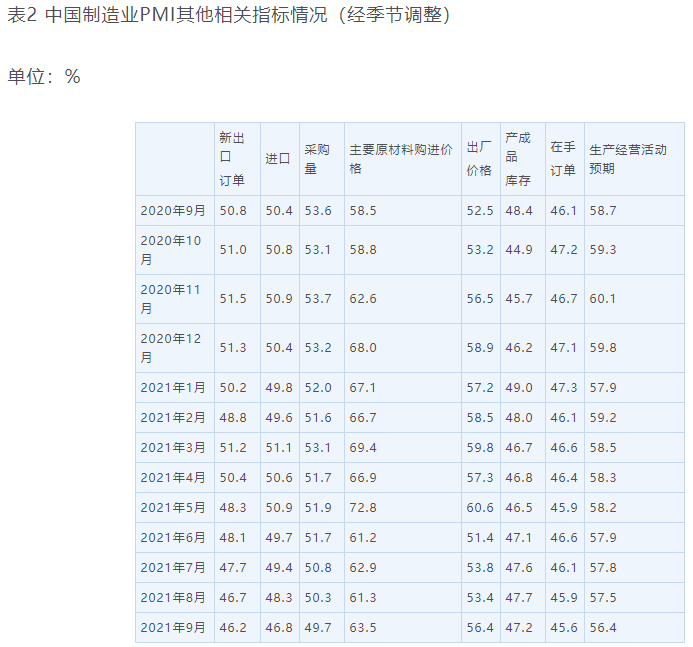693x647 pixels.
Task: Click the 63.5 value in 2021年9月 row
Action: (x=363, y=628)
